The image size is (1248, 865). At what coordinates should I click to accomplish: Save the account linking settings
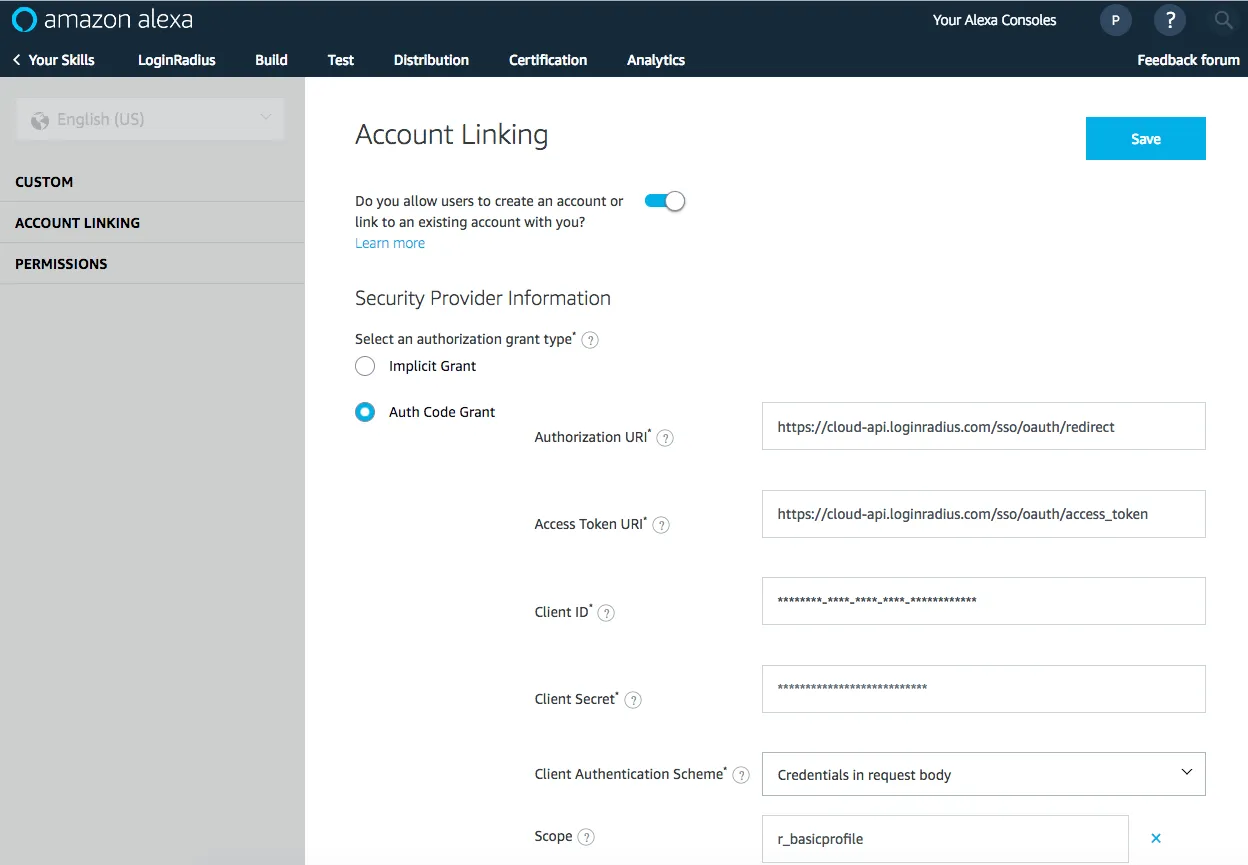1145,138
